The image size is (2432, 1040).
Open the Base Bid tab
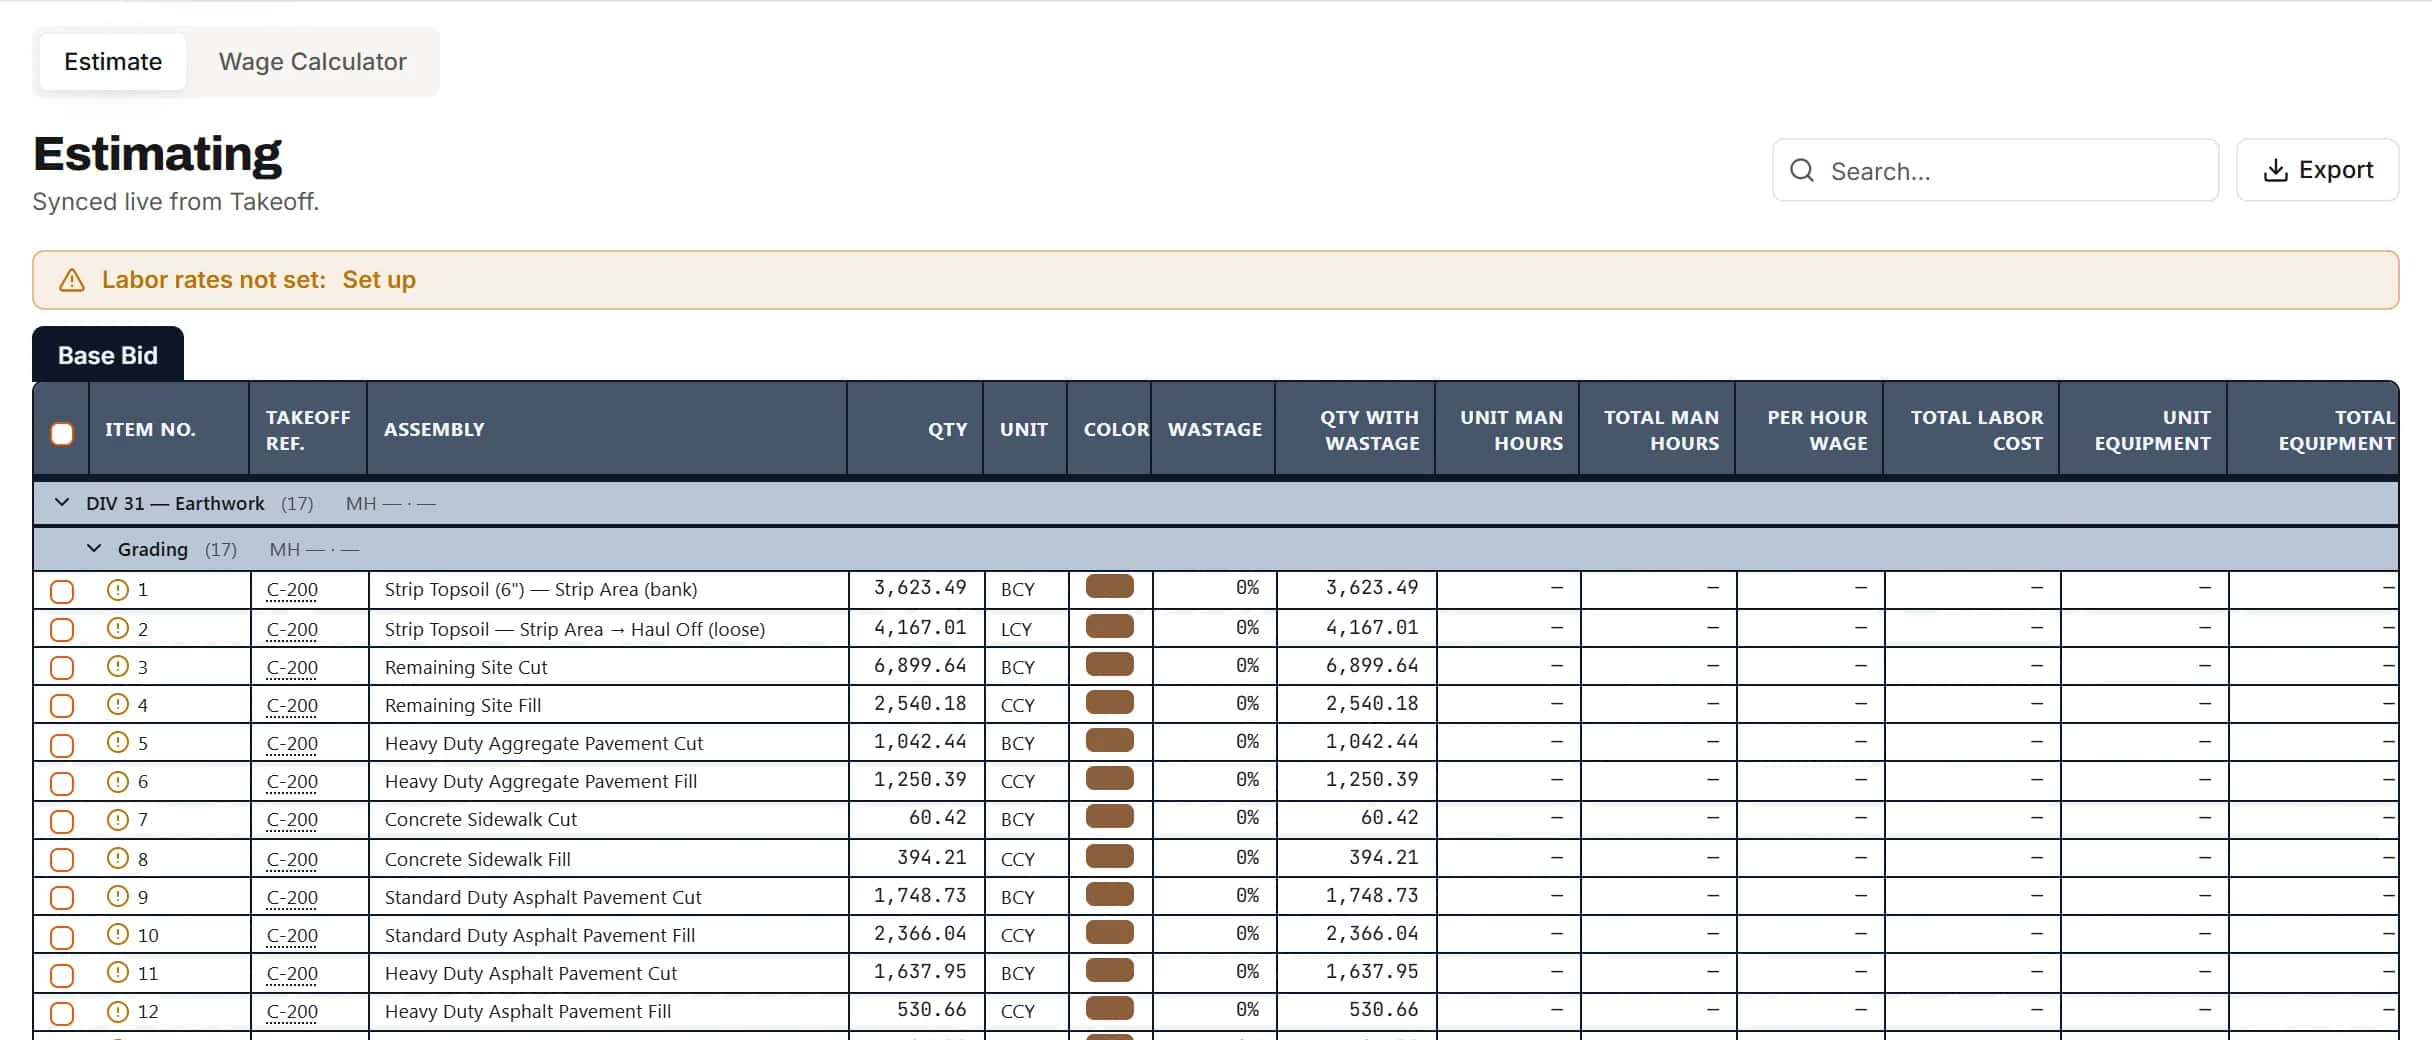click(x=108, y=355)
